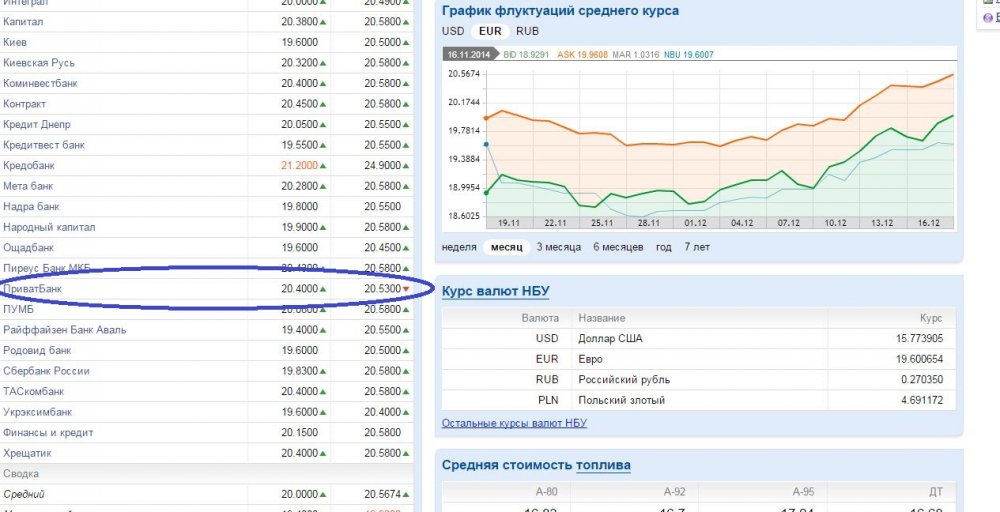Viewport: 1000px width, 512px height.
Task: Click the 16.12 date on chart axis
Action: click(932, 223)
